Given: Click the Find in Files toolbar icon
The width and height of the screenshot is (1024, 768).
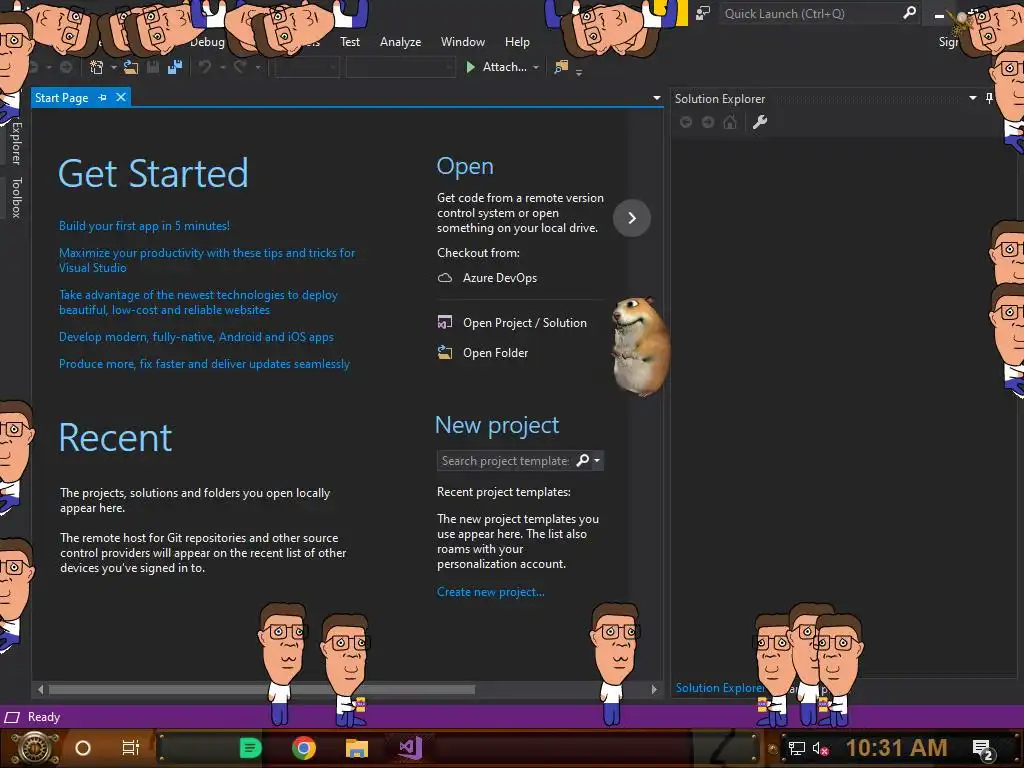Looking at the screenshot, I should (561, 67).
